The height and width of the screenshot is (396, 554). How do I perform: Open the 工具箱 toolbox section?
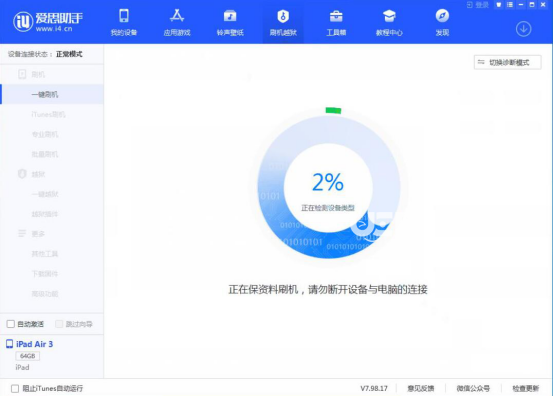click(x=336, y=23)
